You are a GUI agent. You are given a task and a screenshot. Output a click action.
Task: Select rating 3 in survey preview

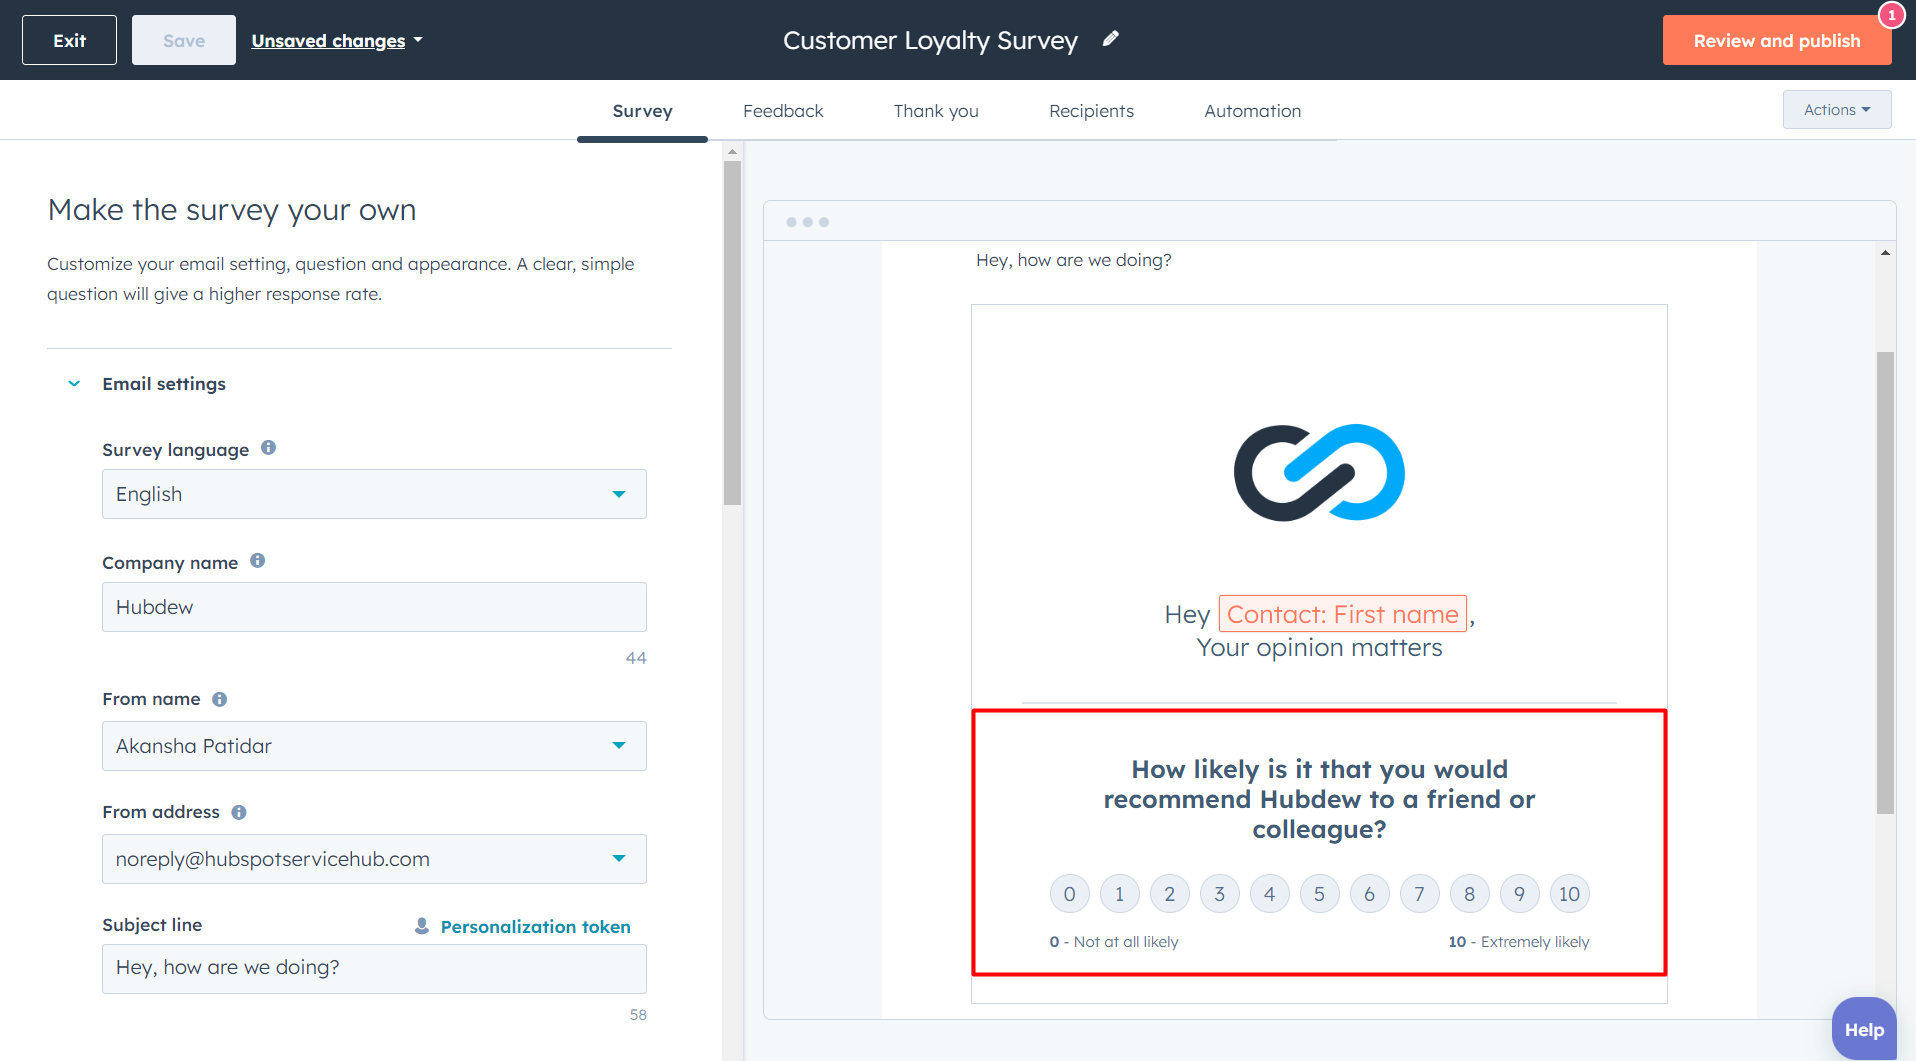point(1219,894)
